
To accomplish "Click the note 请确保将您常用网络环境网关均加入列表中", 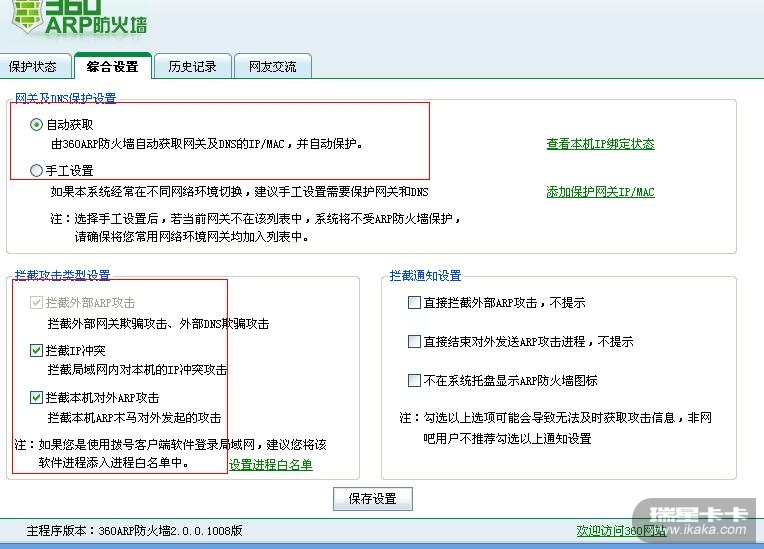I will [191, 237].
